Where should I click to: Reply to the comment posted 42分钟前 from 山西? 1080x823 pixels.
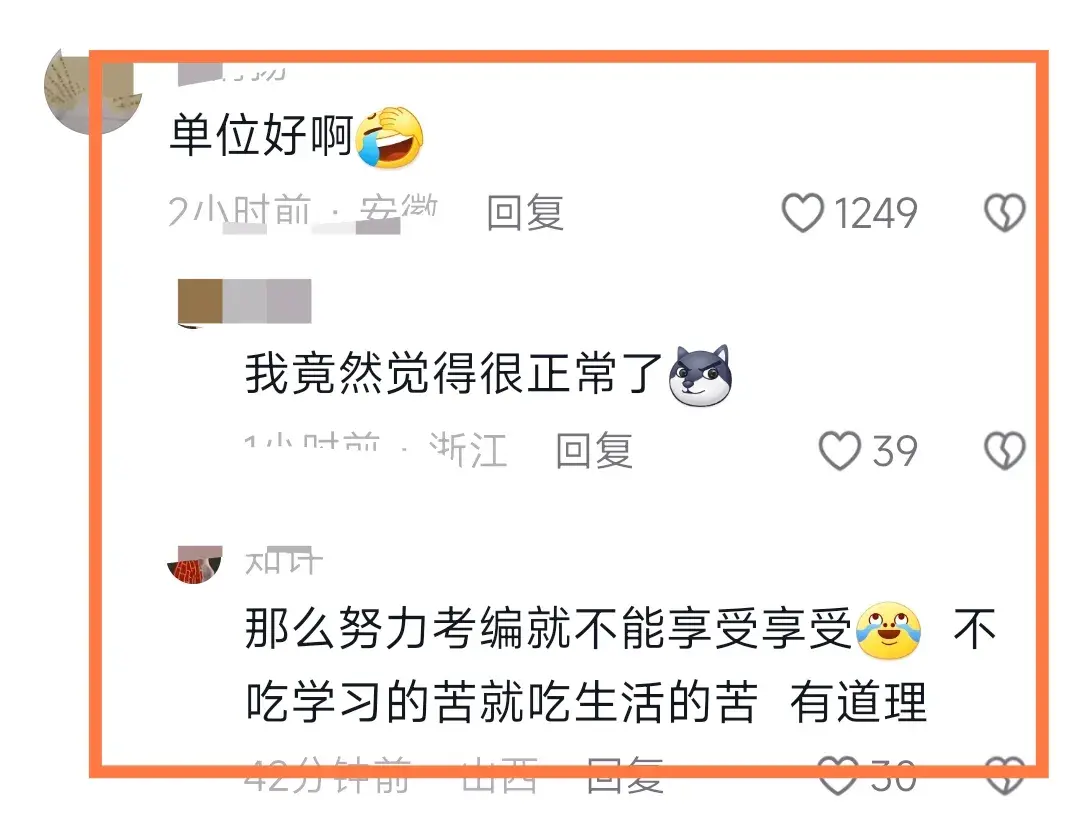625,775
